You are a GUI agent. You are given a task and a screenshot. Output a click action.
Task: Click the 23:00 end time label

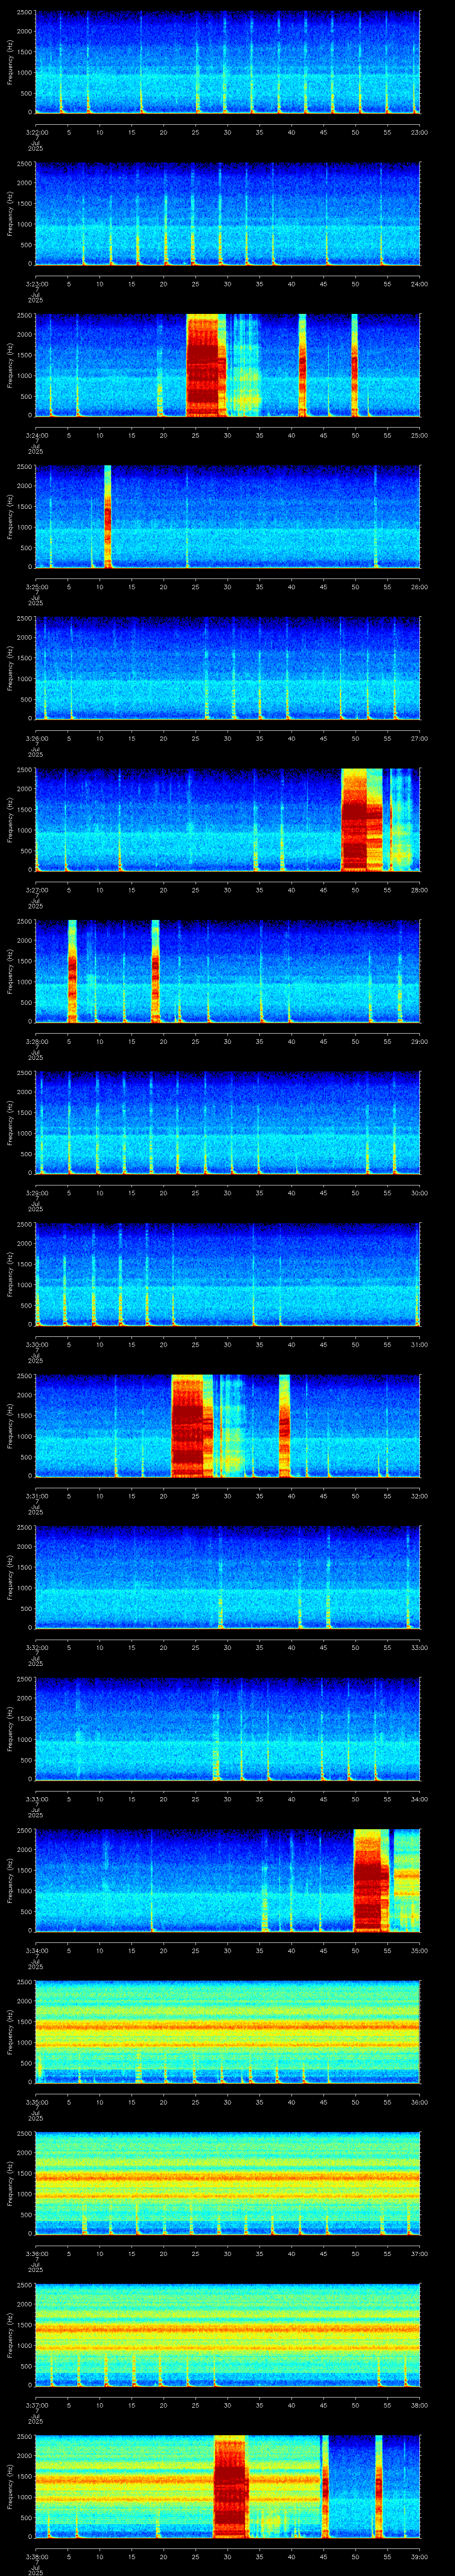[420, 132]
